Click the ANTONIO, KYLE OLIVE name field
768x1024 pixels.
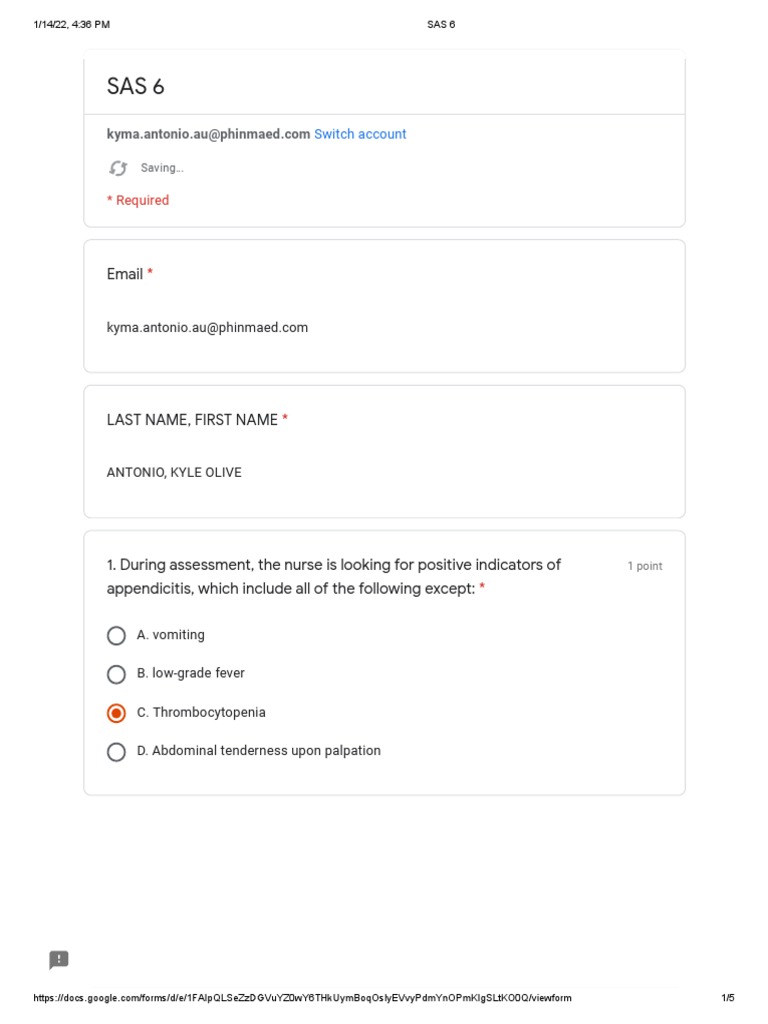point(174,472)
